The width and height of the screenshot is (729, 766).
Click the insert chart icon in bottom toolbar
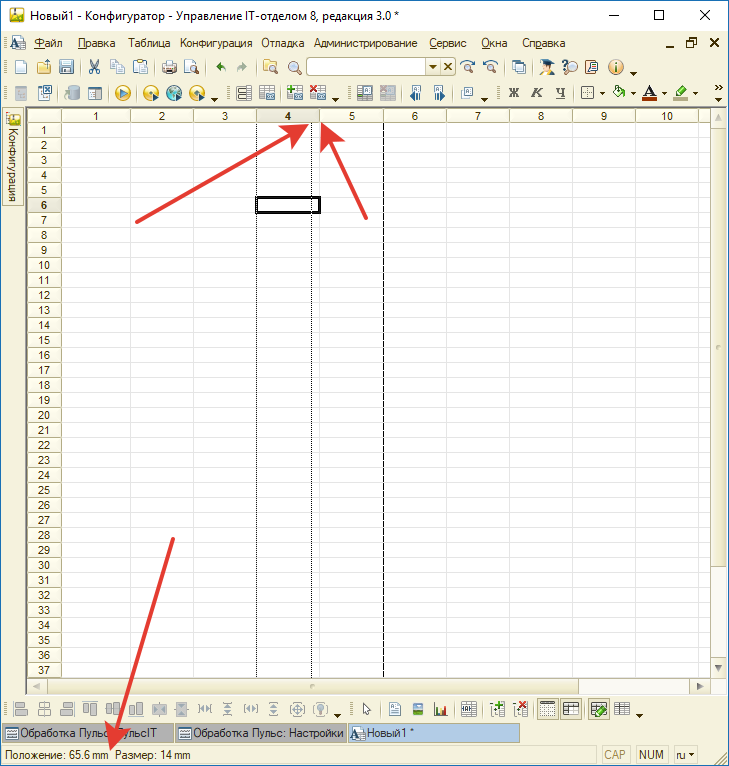pos(437,709)
